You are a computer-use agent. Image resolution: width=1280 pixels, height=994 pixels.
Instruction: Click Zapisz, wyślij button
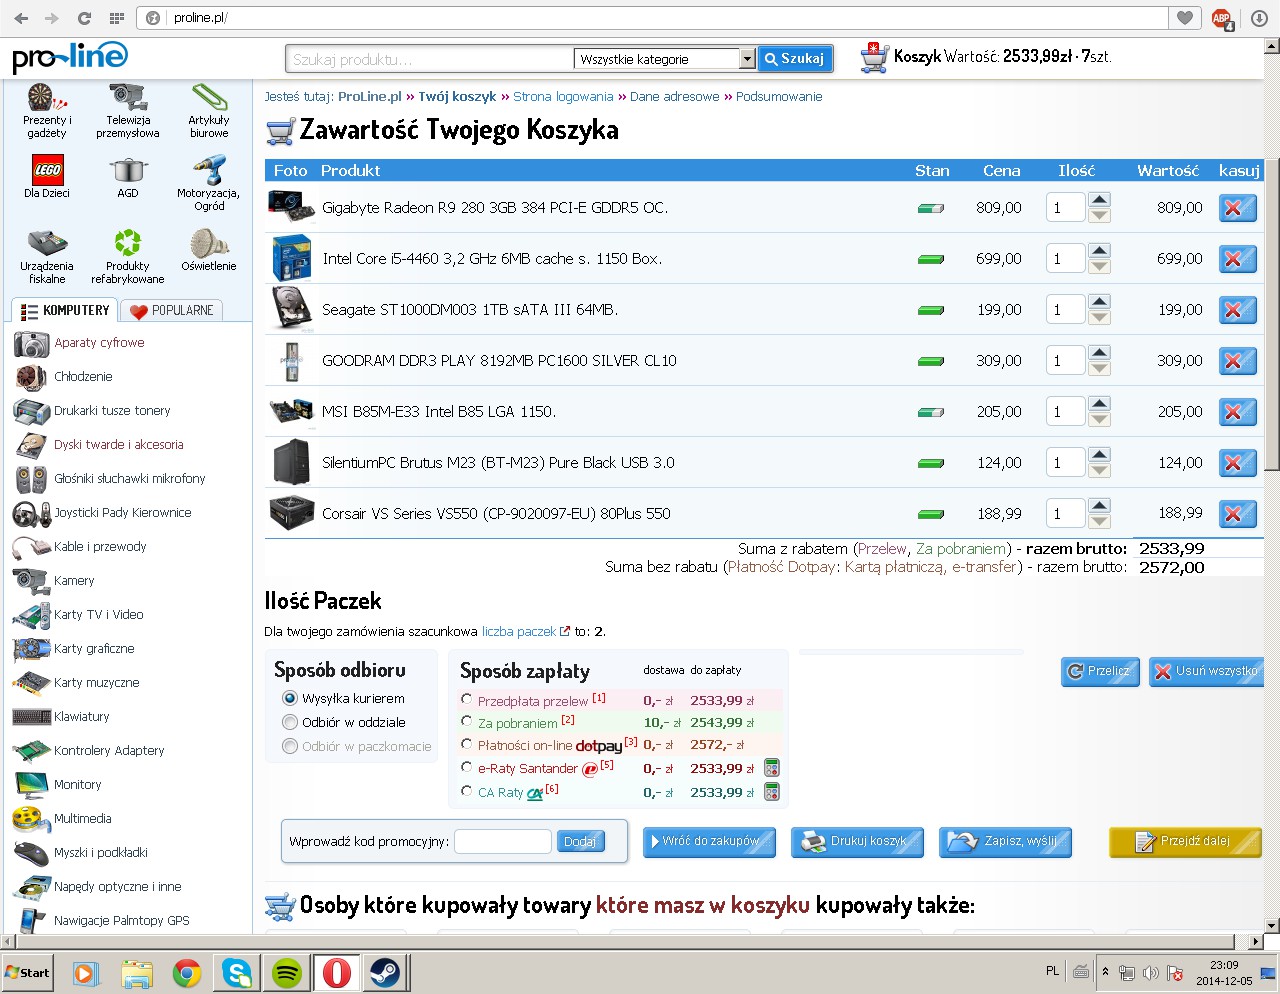click(x=1005, y=842)
